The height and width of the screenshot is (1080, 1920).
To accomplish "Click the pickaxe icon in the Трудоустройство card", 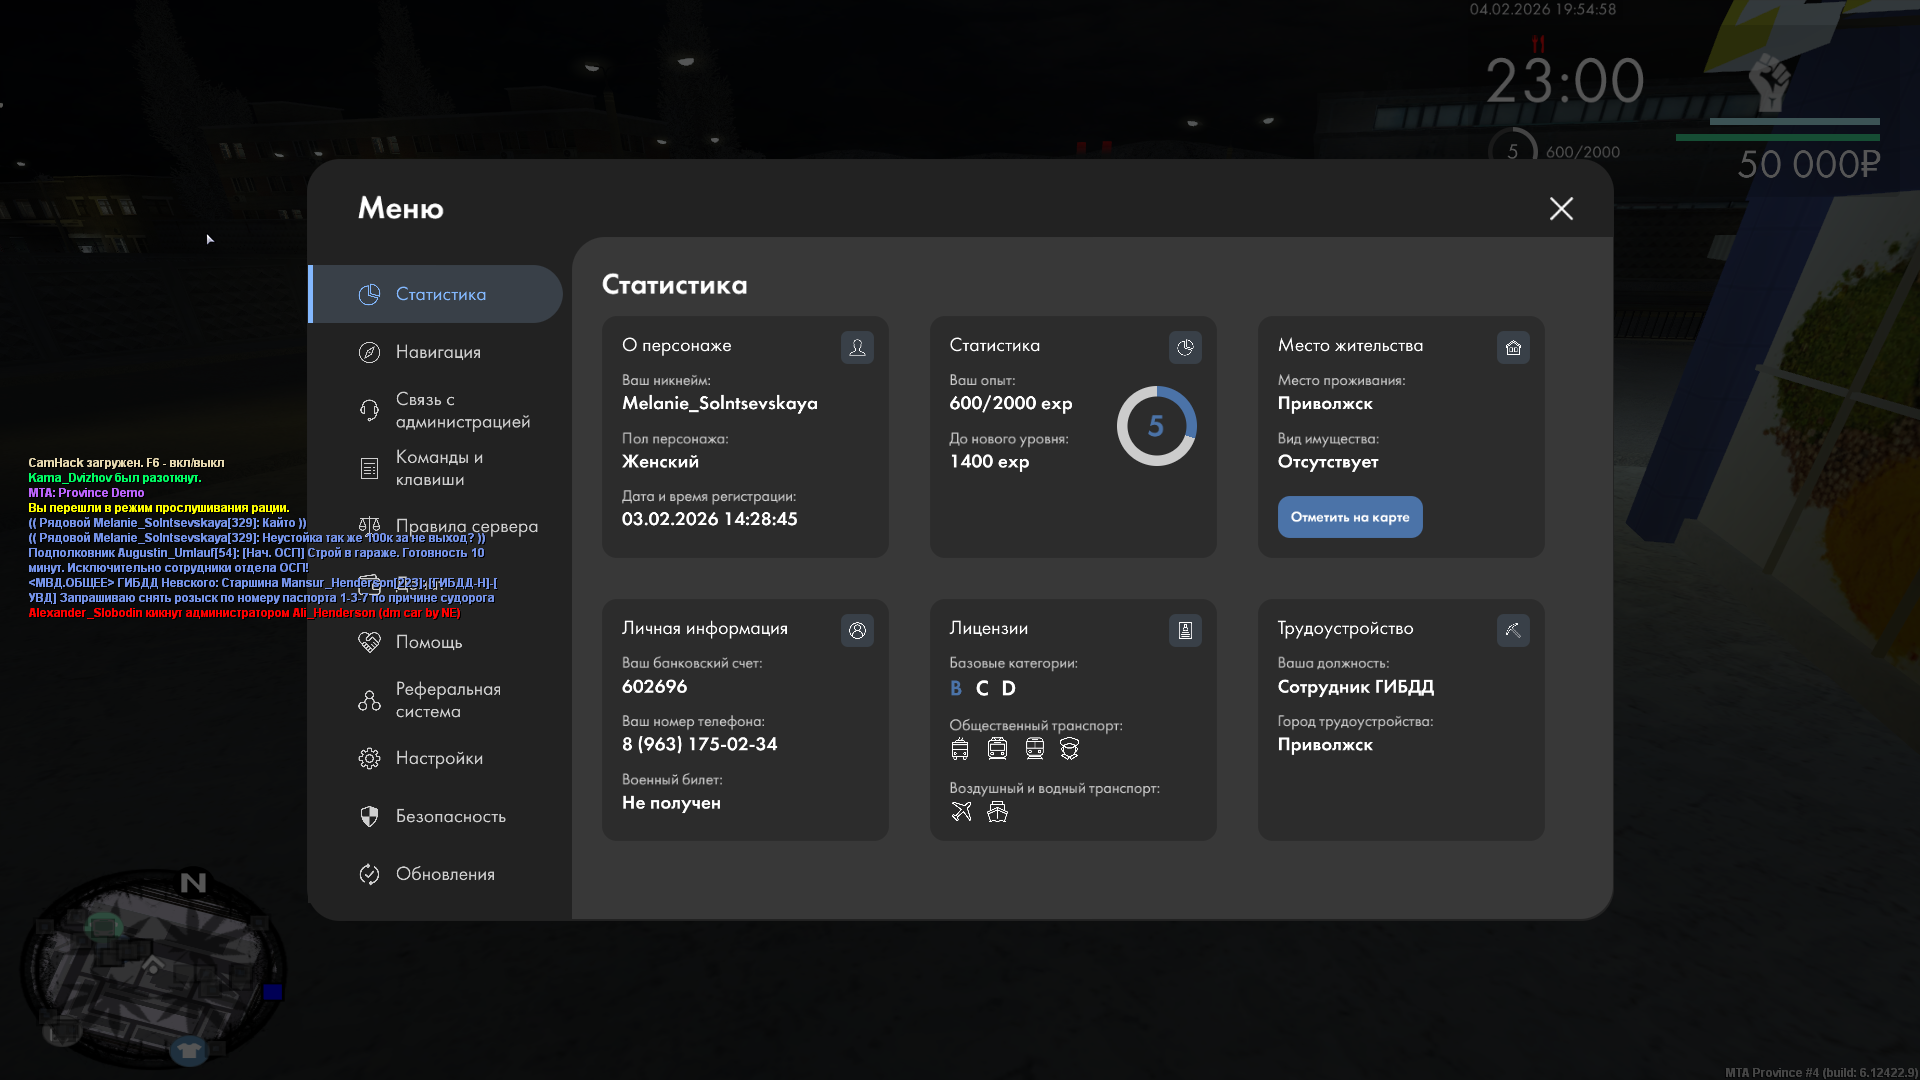I will pyautogui.click(x=1513, y=630).
